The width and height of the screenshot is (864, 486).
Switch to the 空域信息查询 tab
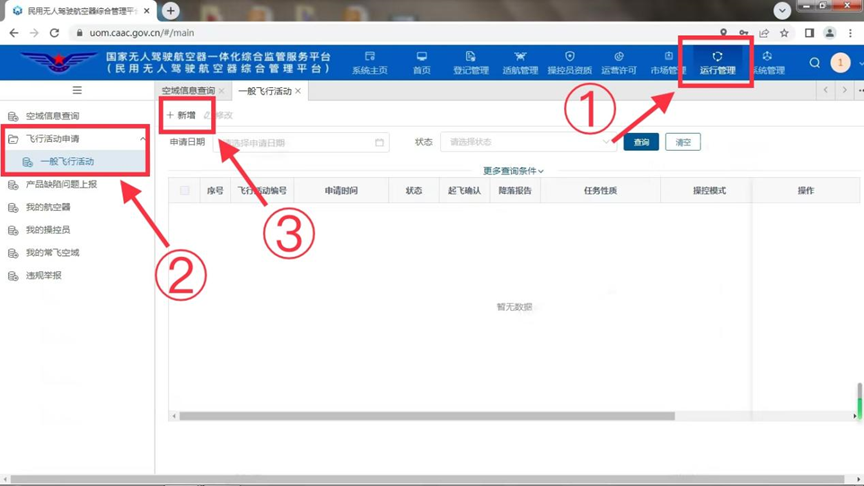188,91
